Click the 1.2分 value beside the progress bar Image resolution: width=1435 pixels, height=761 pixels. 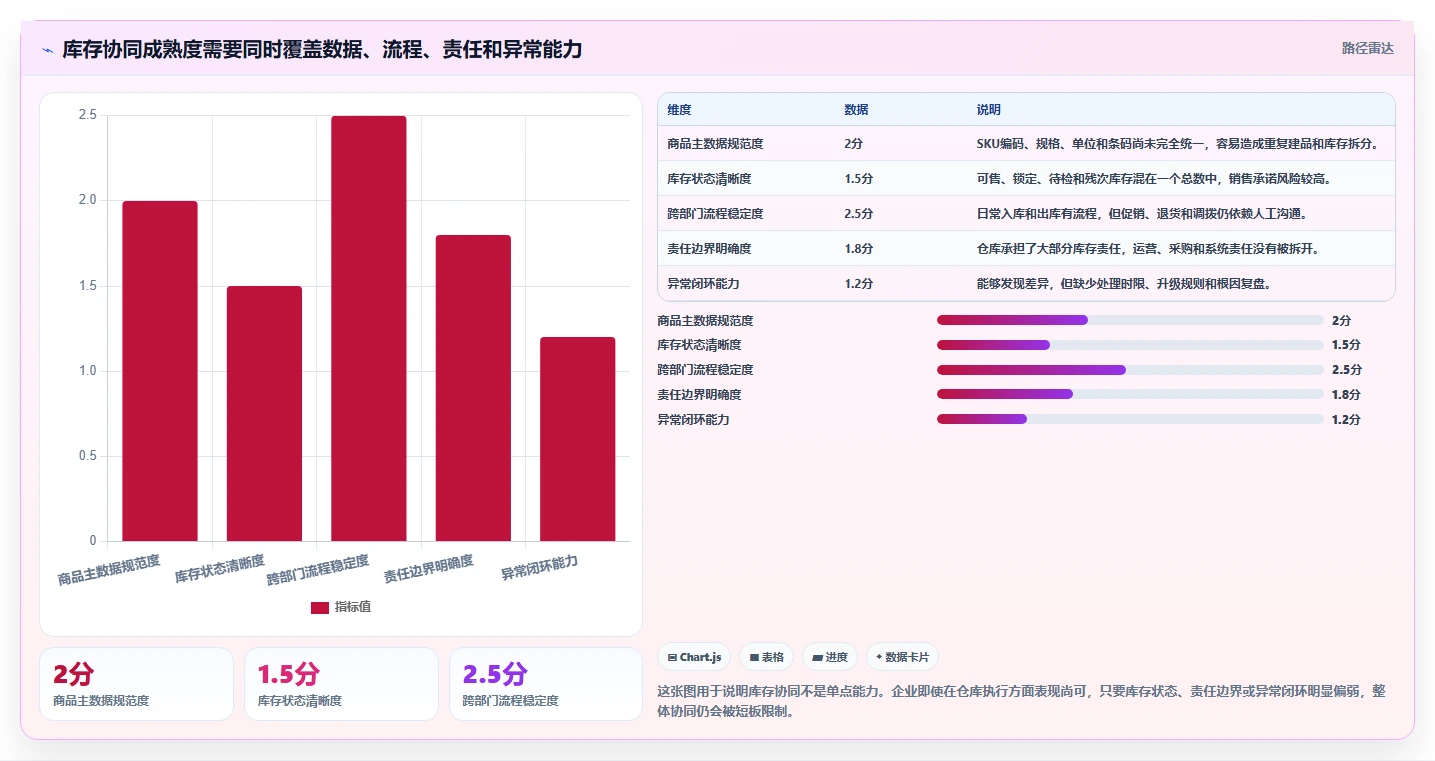tap(1346, 419)
